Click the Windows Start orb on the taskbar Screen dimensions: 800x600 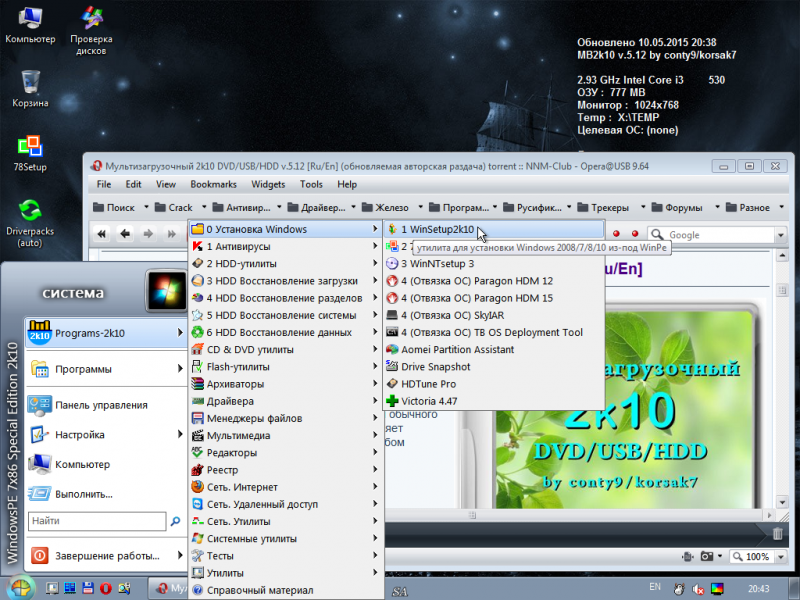click(x=20, y=588)
